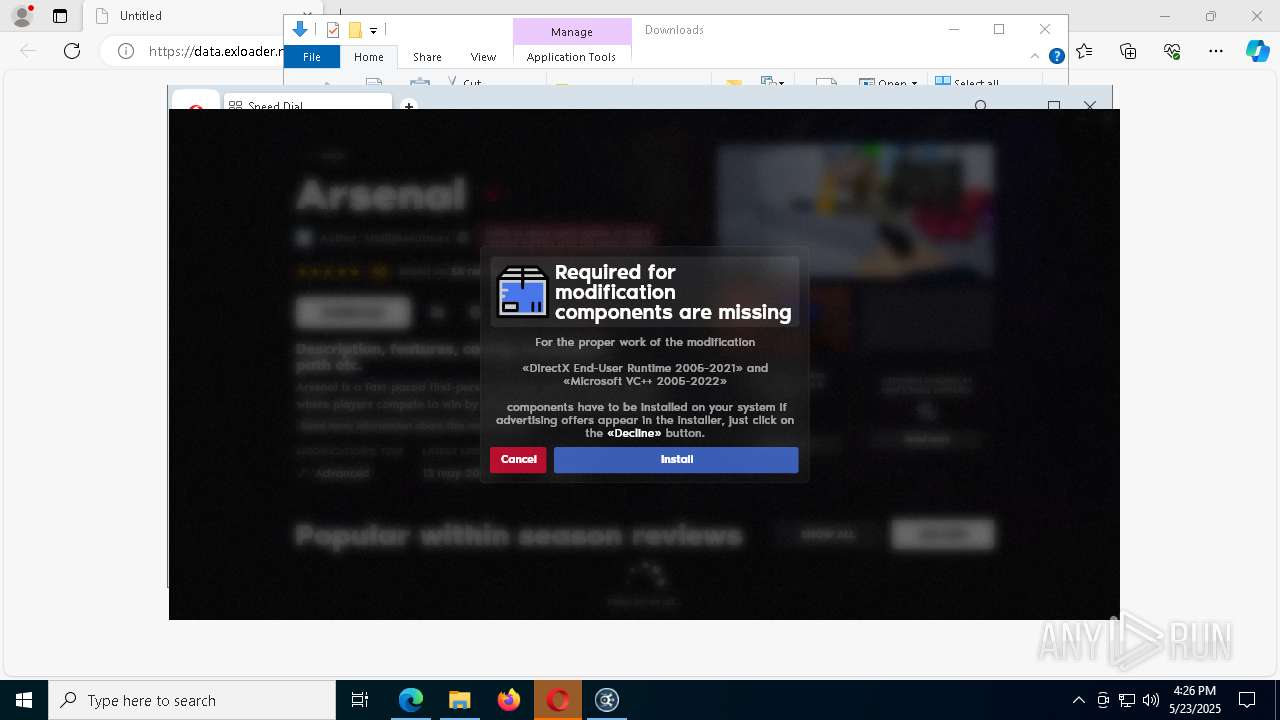Image resolution: width=1280 pixels, height=720 pixels.
Task: Click Explorer quick access down-arrow icon
Action: pos(299,30)
